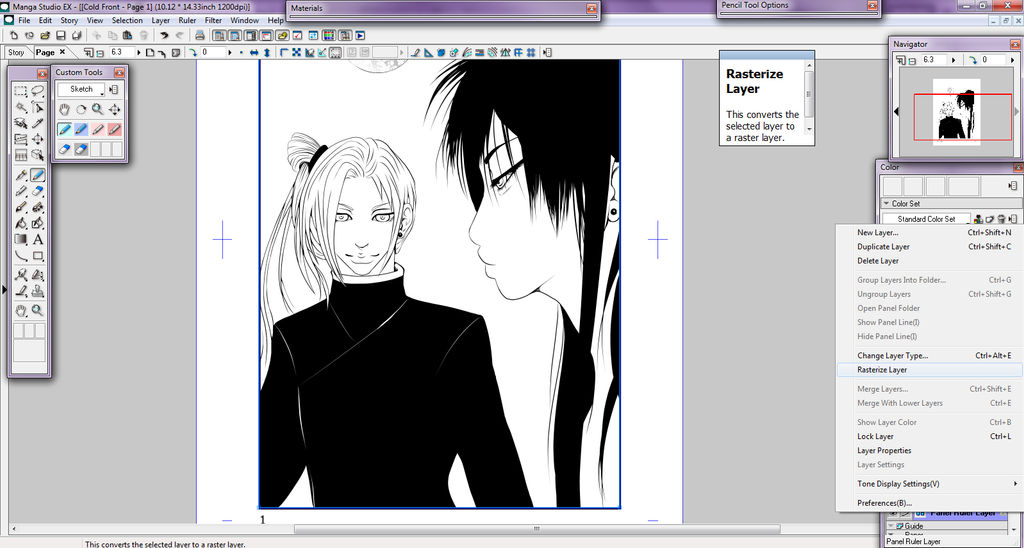Close the Custom Tools palette
The width and height of the screenshot is (1024, 548).
click(120, 72)
